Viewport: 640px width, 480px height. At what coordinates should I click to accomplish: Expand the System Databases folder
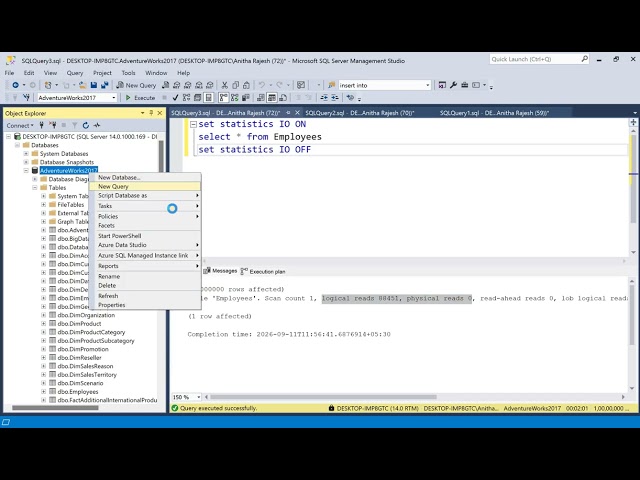click(26, 153)
